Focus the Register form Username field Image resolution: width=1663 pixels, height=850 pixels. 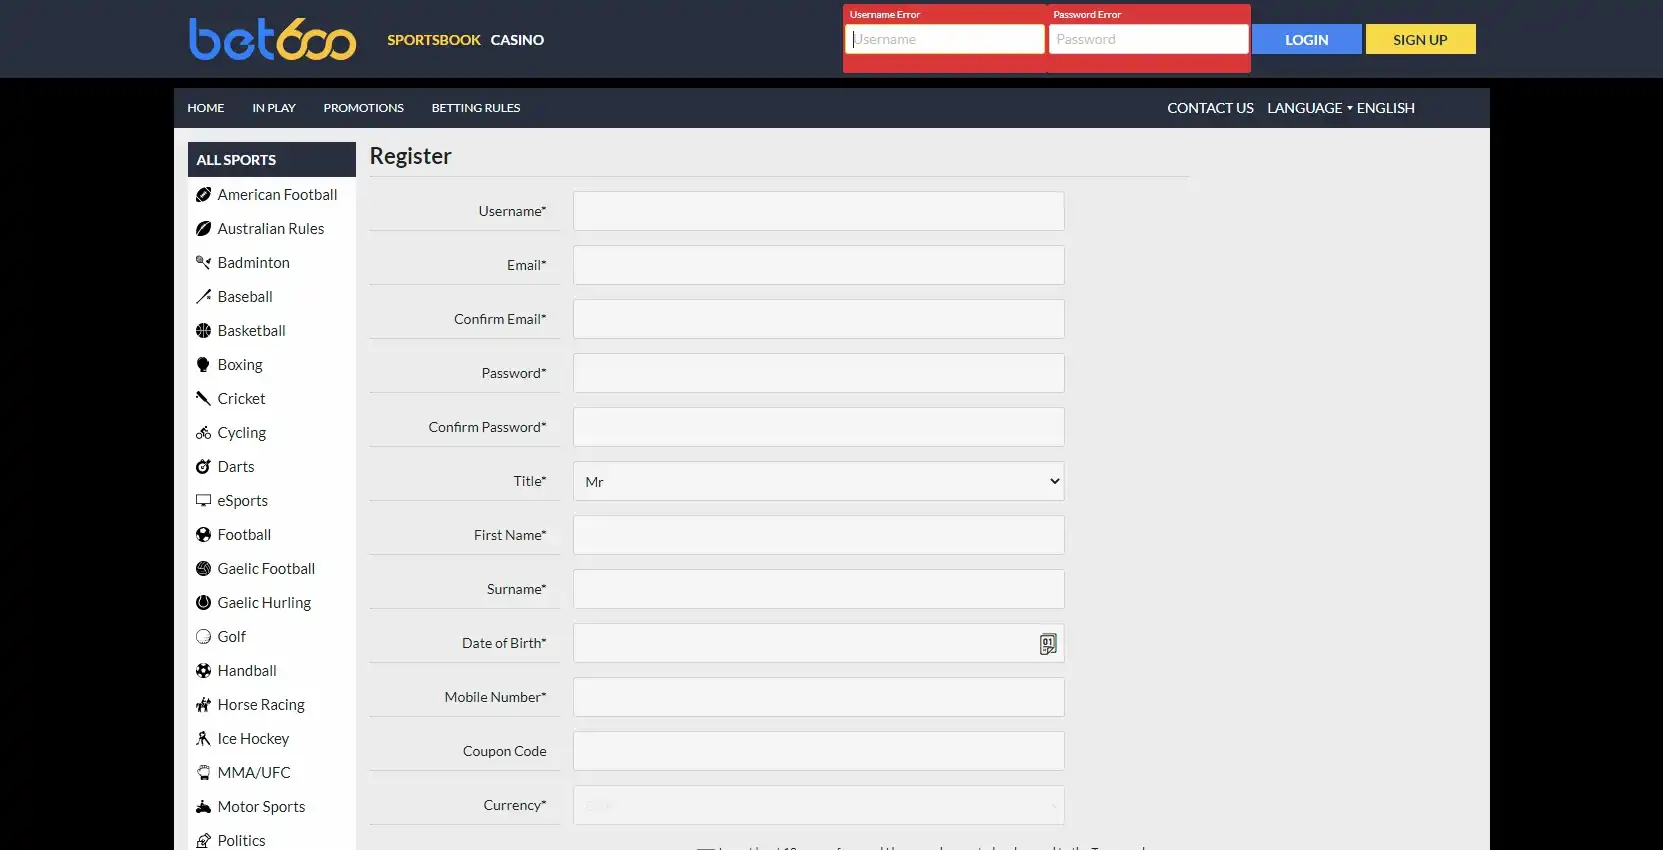click(819, 211)
